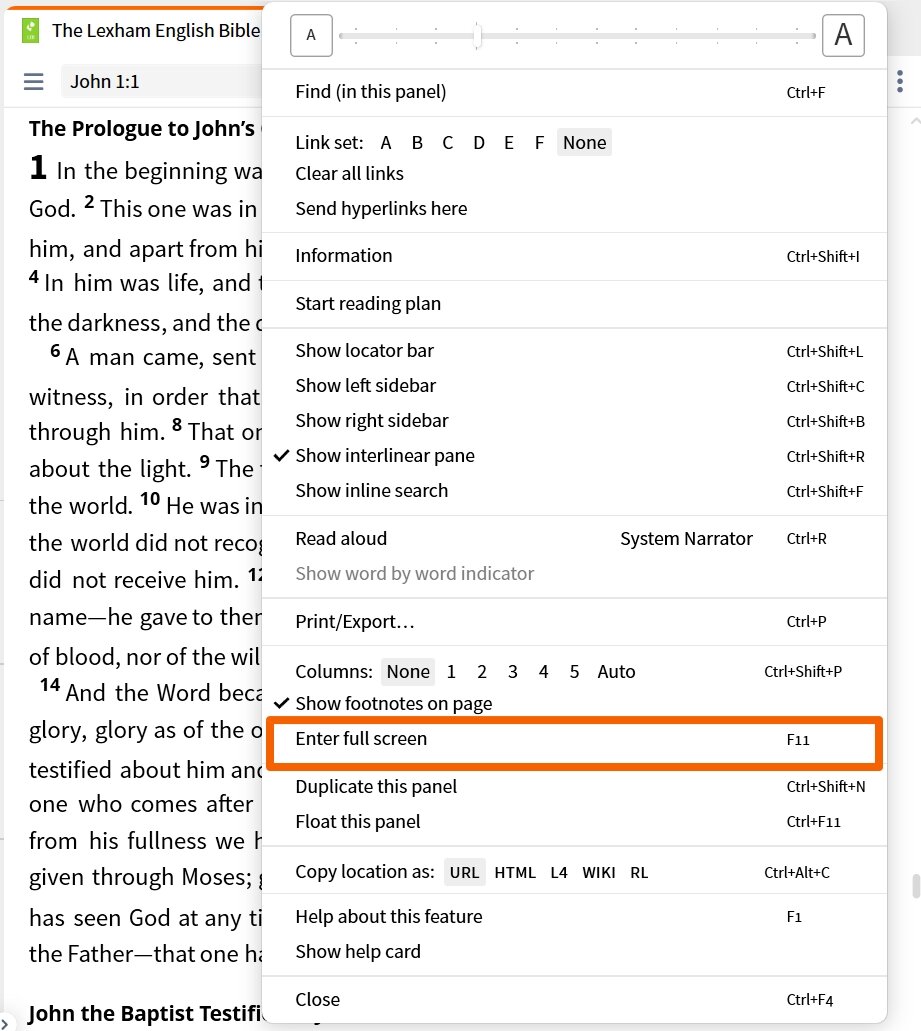Image resolution: width=921 pixels, height=1031 pixels.
Task: Choose link set D
Action: pyautogui.click(x=479, y=143)
